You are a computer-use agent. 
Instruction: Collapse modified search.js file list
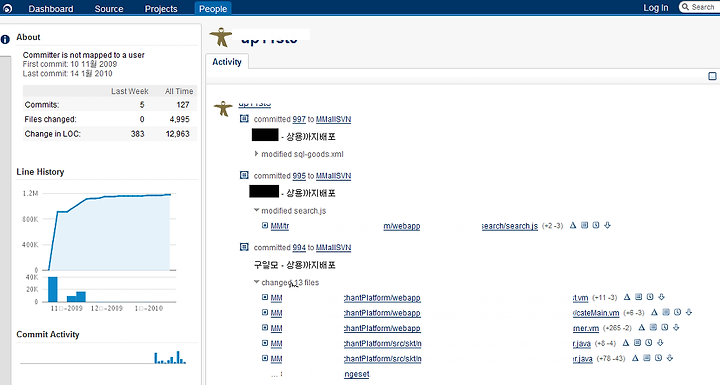tap(256, 210)
